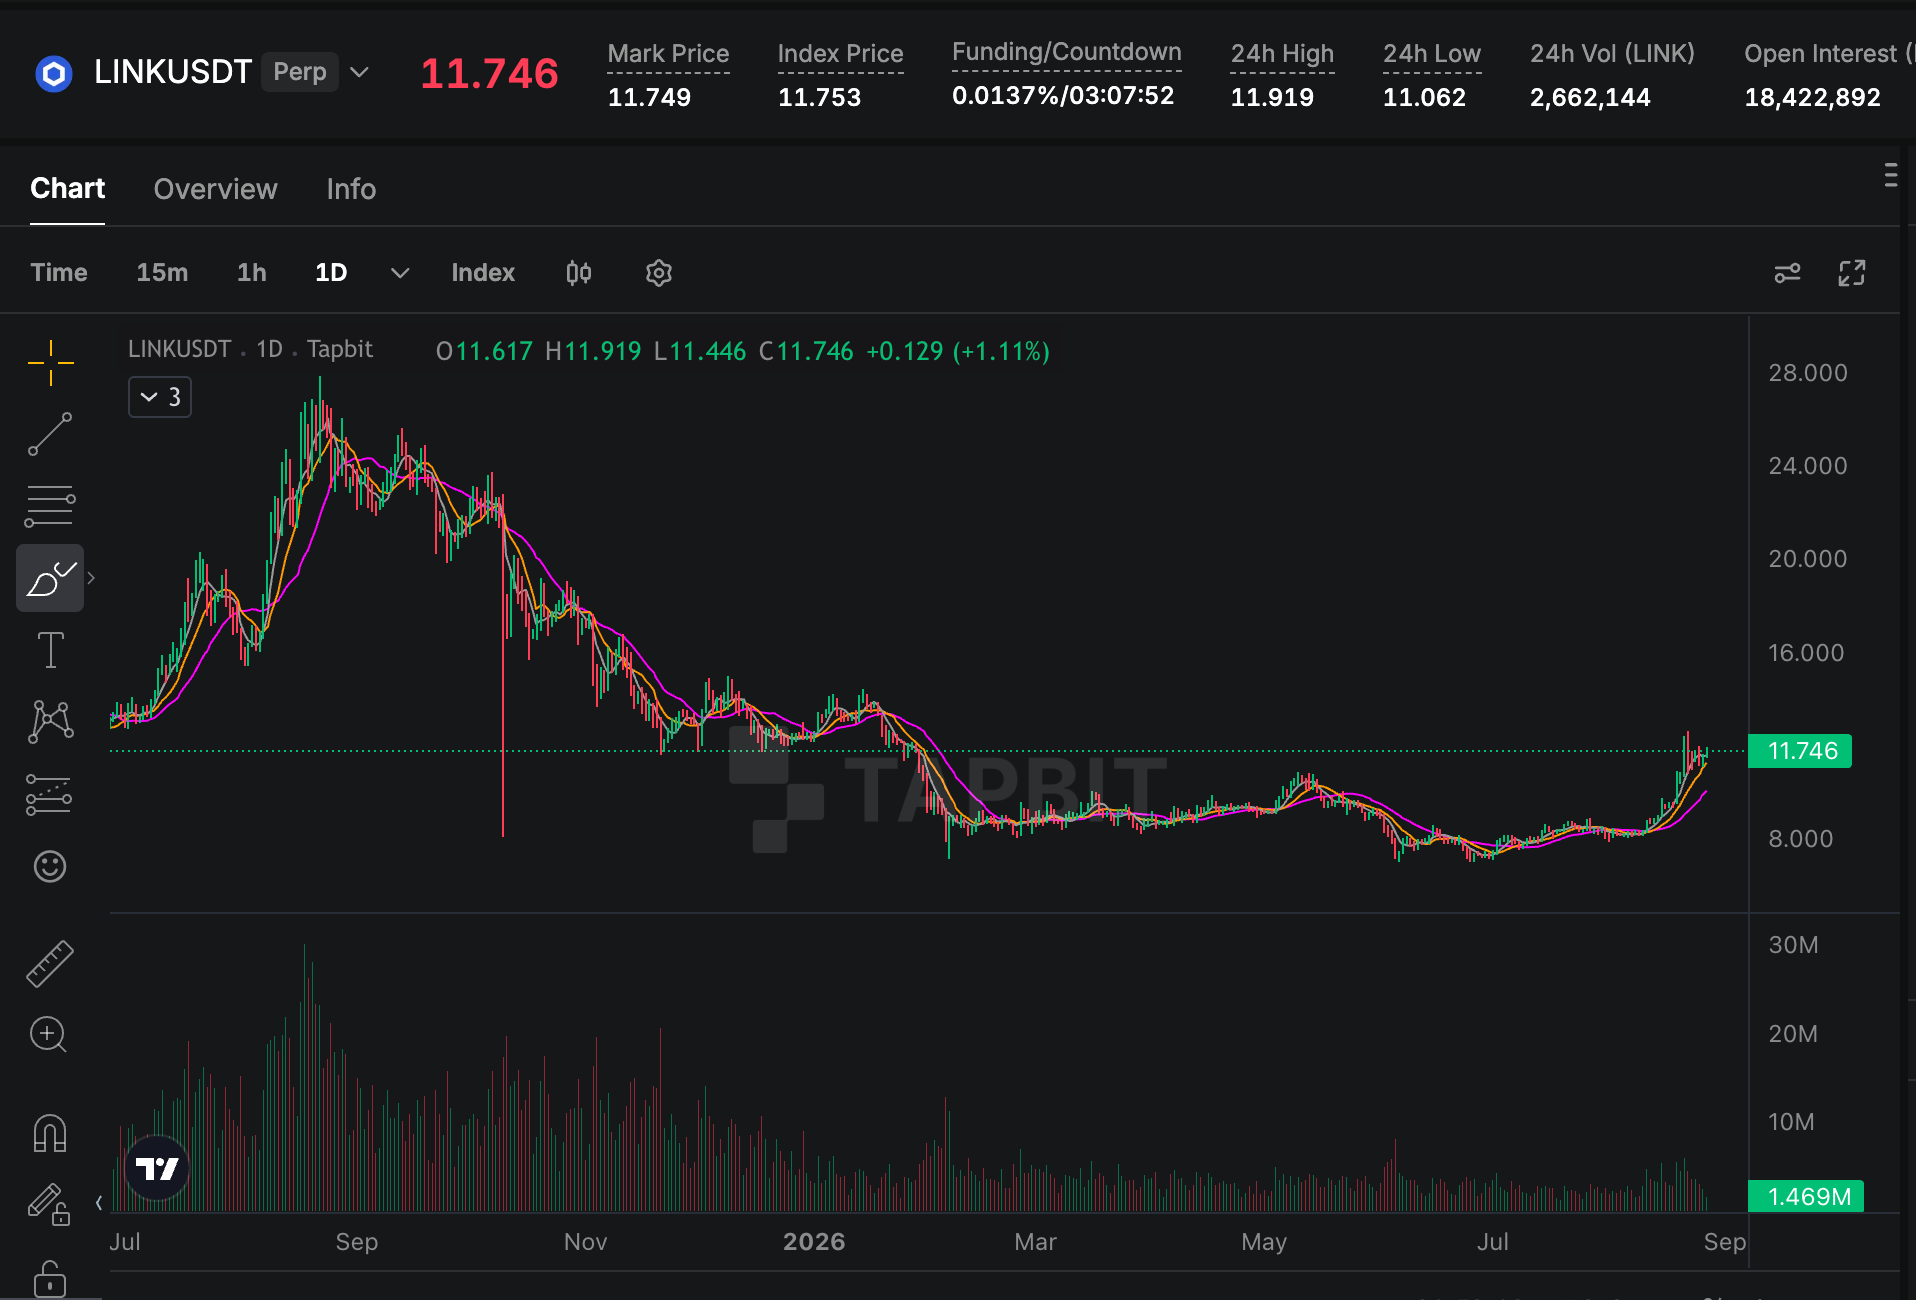Click the Perp contract label
The width and height of the screenshot is (1916, 1300).
[300, 72]
